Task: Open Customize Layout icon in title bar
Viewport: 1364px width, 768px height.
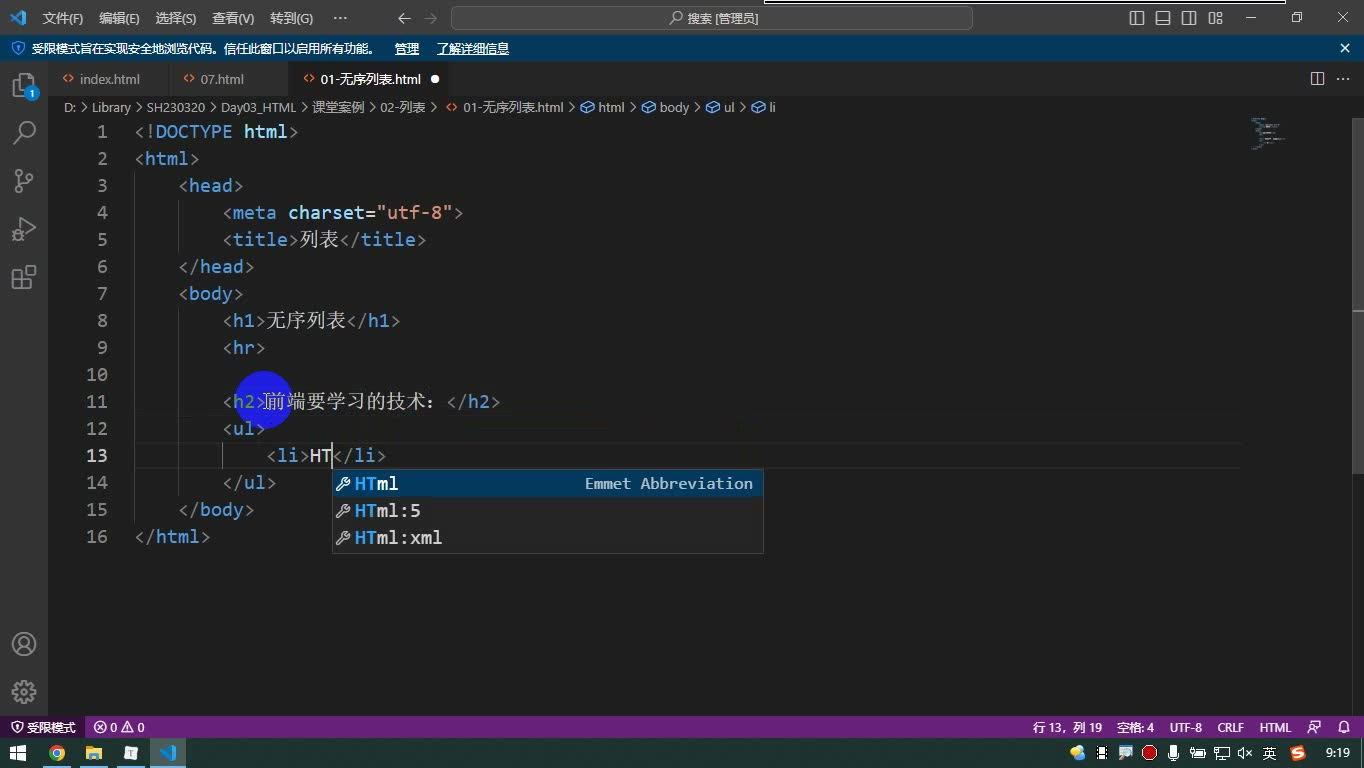Action: click(x=1215, y=18)
